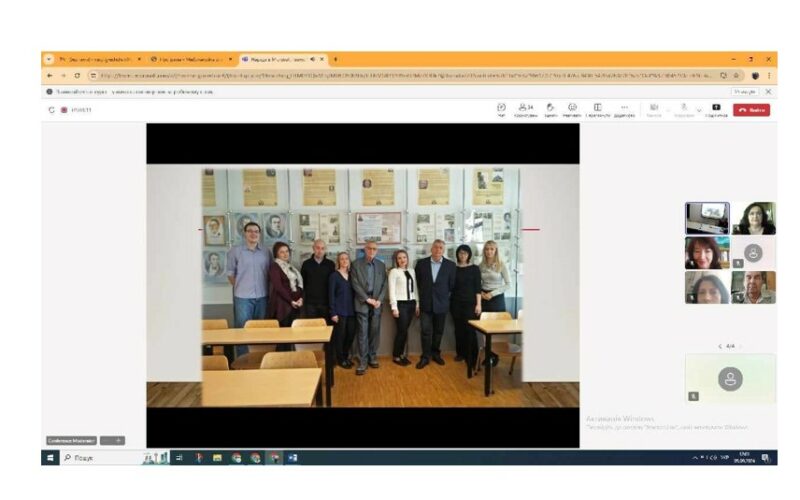Click the browser address bar

[x=400, y=75]
